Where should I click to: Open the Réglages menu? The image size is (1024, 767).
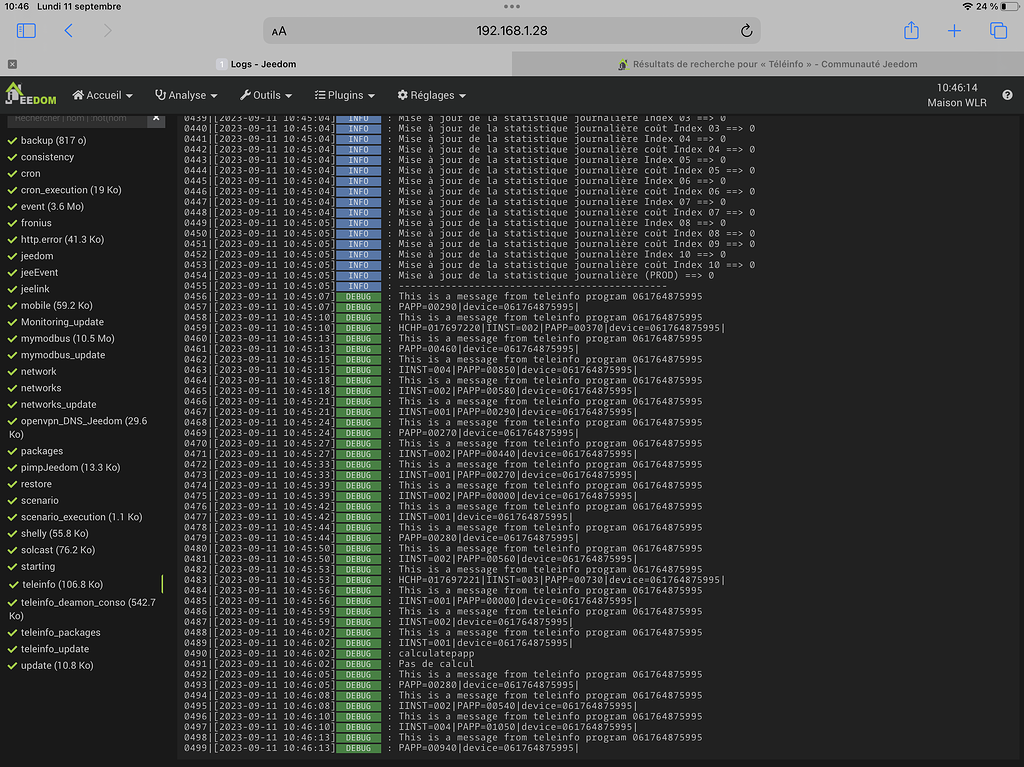tap(432, 95)
